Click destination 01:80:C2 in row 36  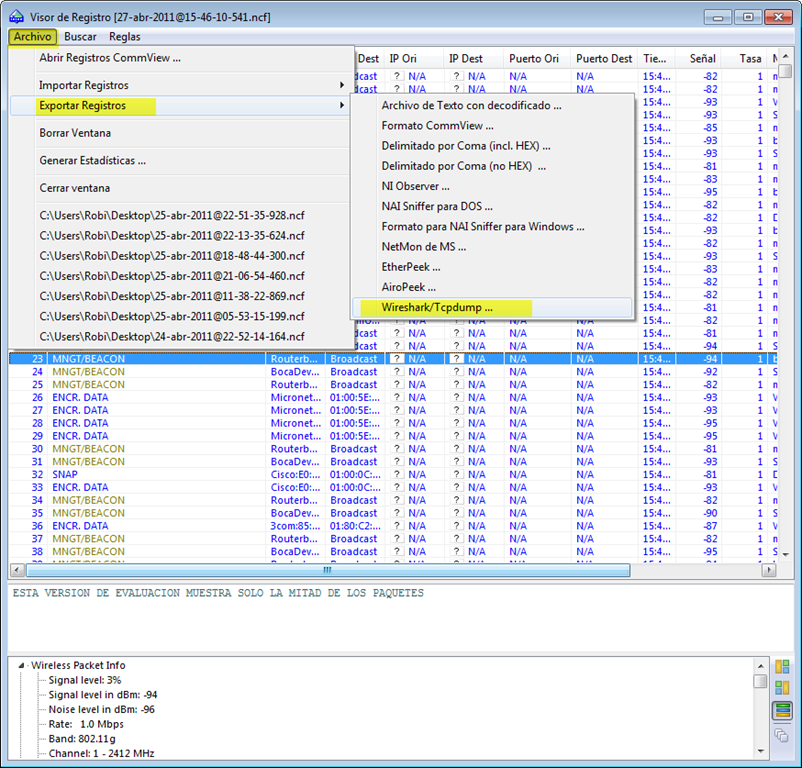[355, 526]
